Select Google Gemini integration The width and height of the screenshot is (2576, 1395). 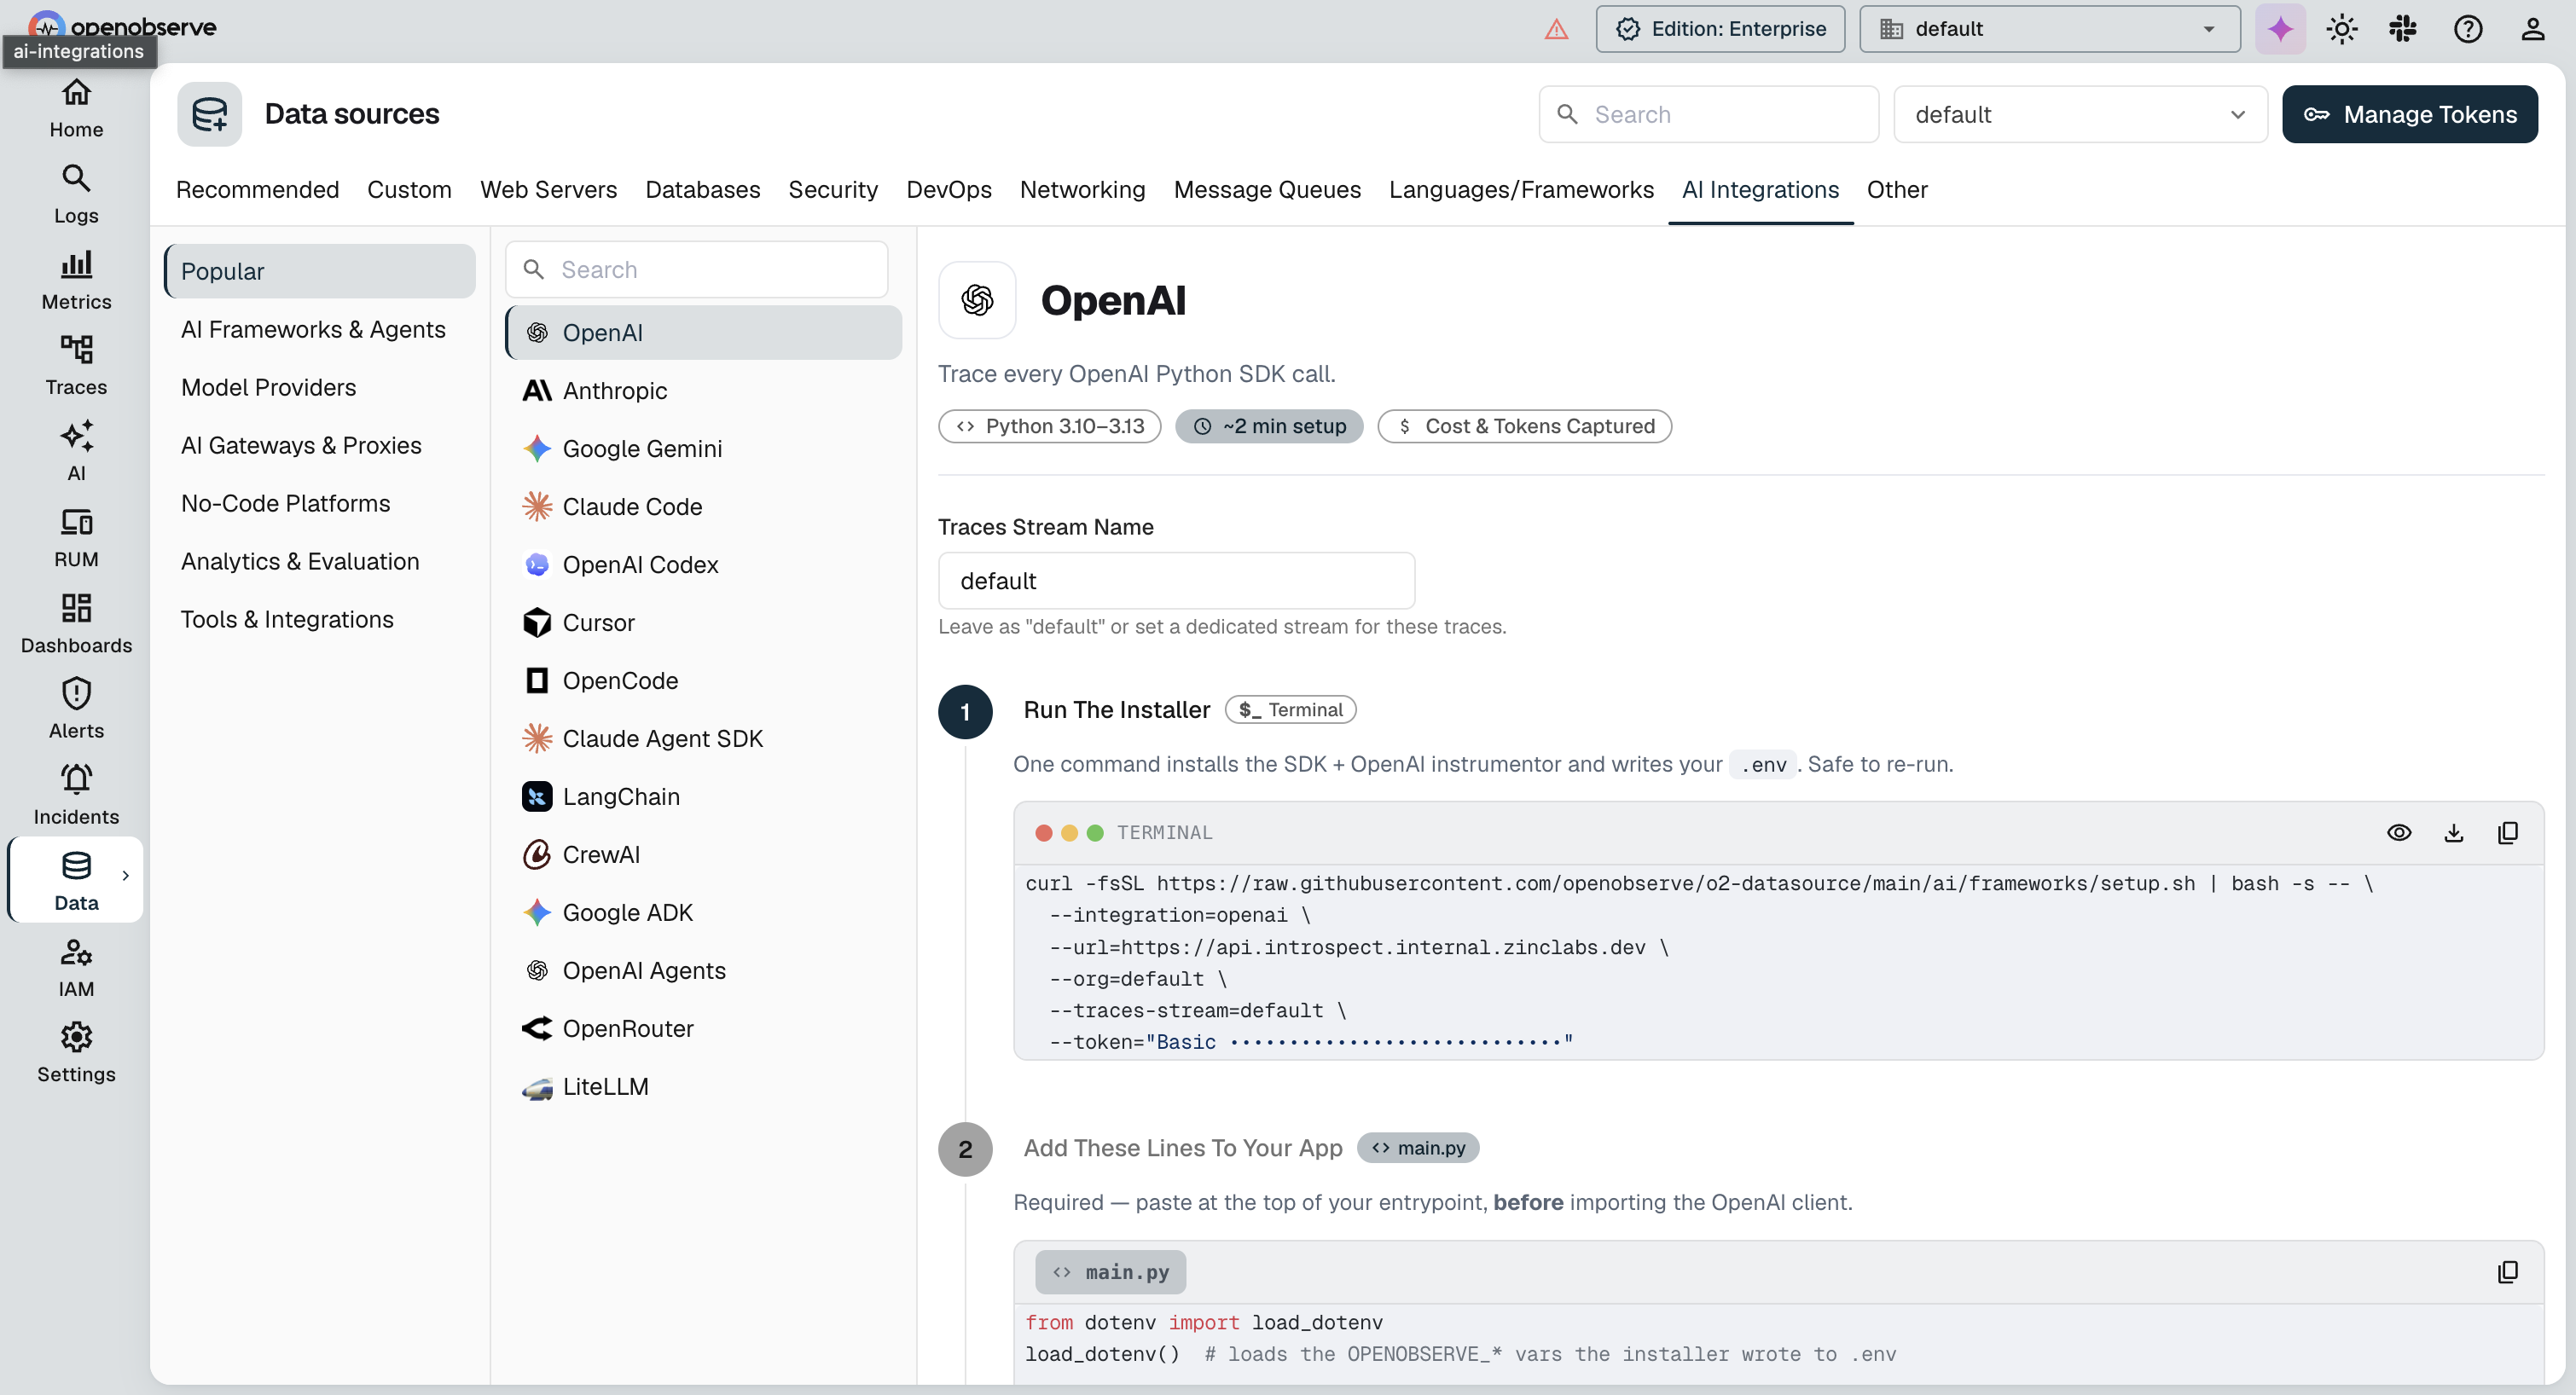pyautogui.click(x=703, y=448)
